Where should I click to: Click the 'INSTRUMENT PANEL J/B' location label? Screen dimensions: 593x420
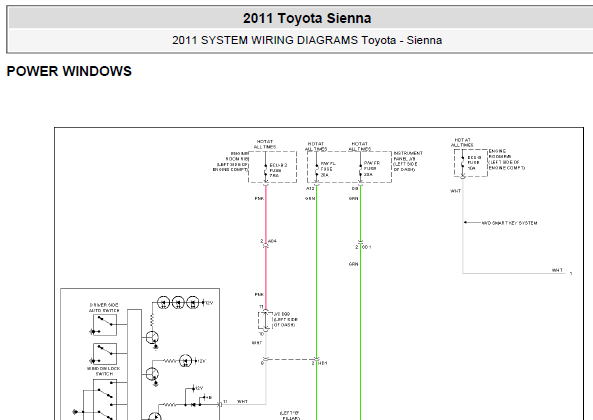point(408,161)
